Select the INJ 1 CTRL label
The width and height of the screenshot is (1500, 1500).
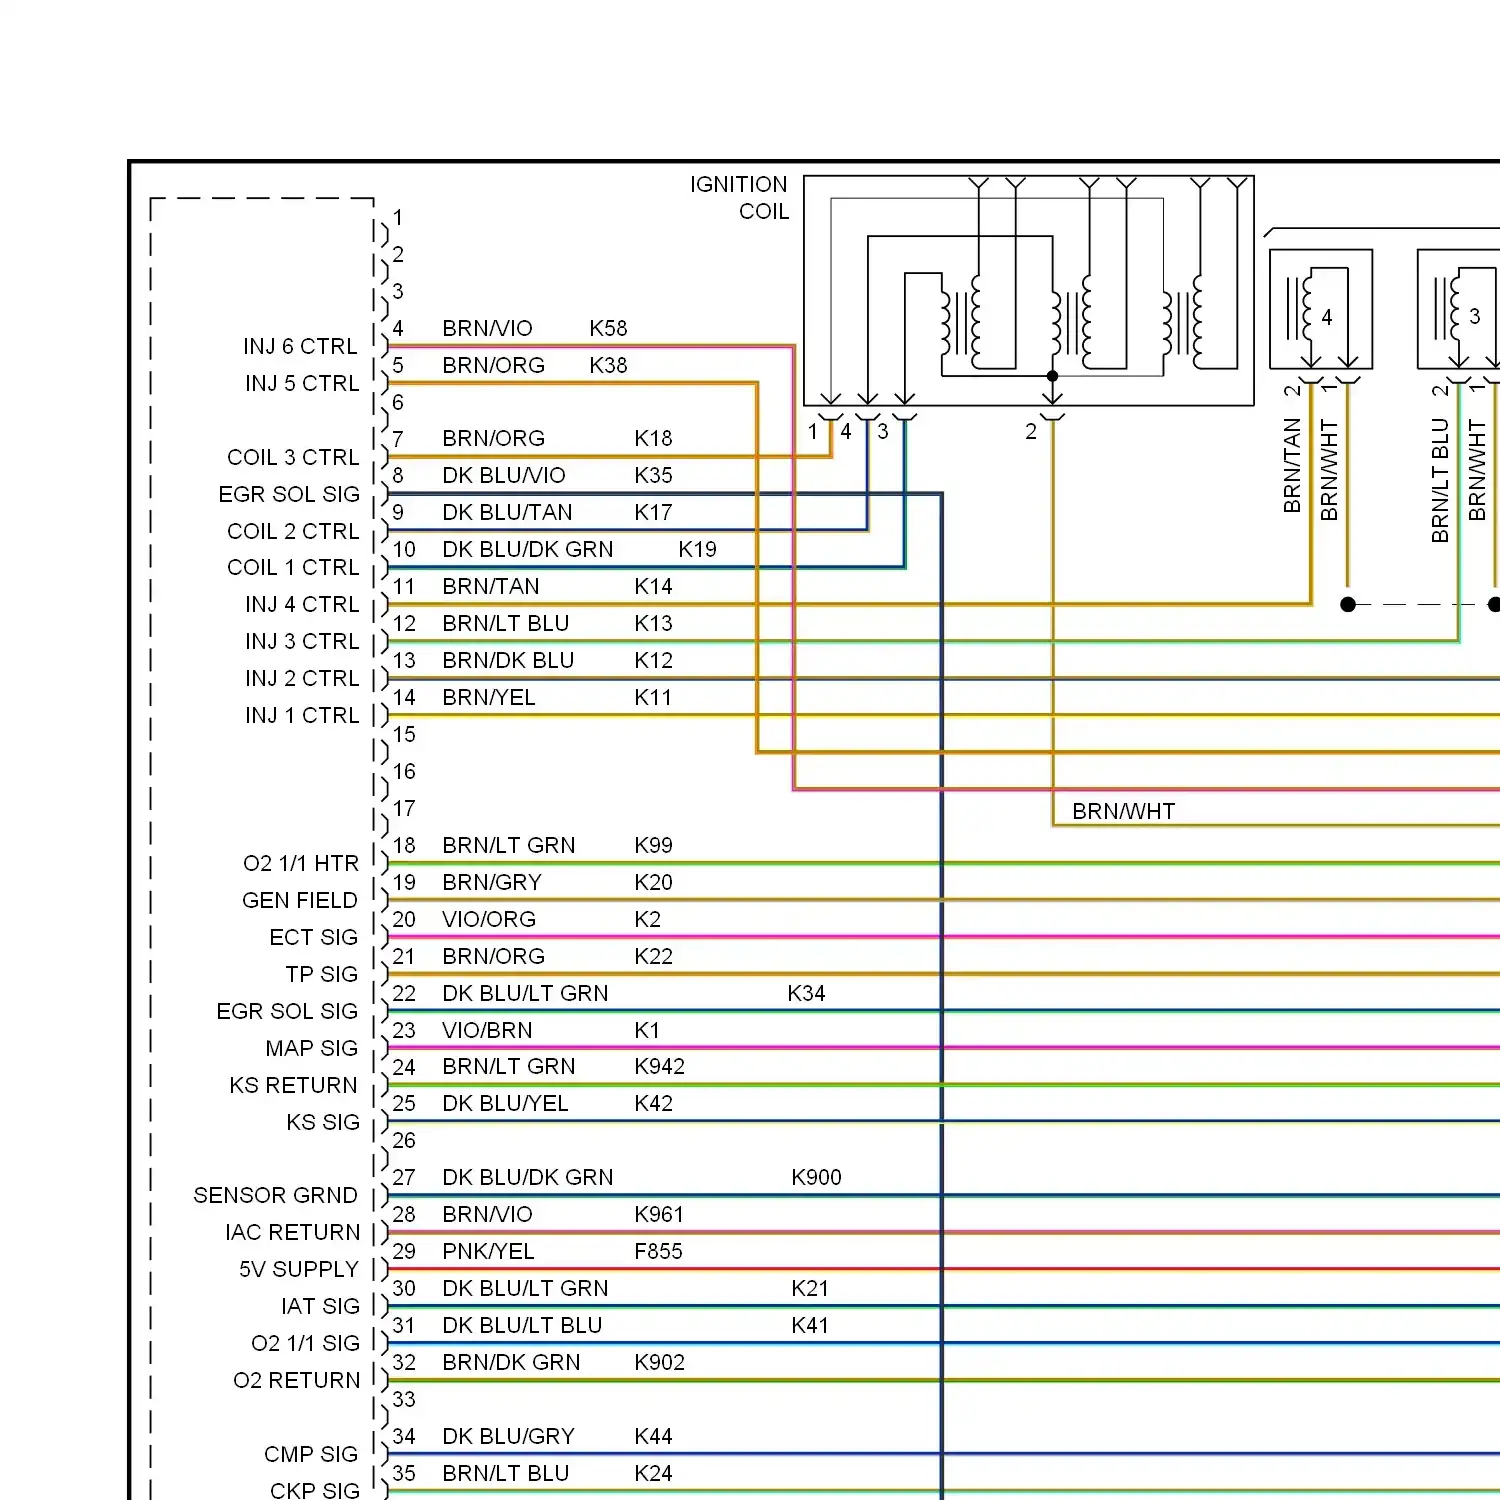coord(302,715)
